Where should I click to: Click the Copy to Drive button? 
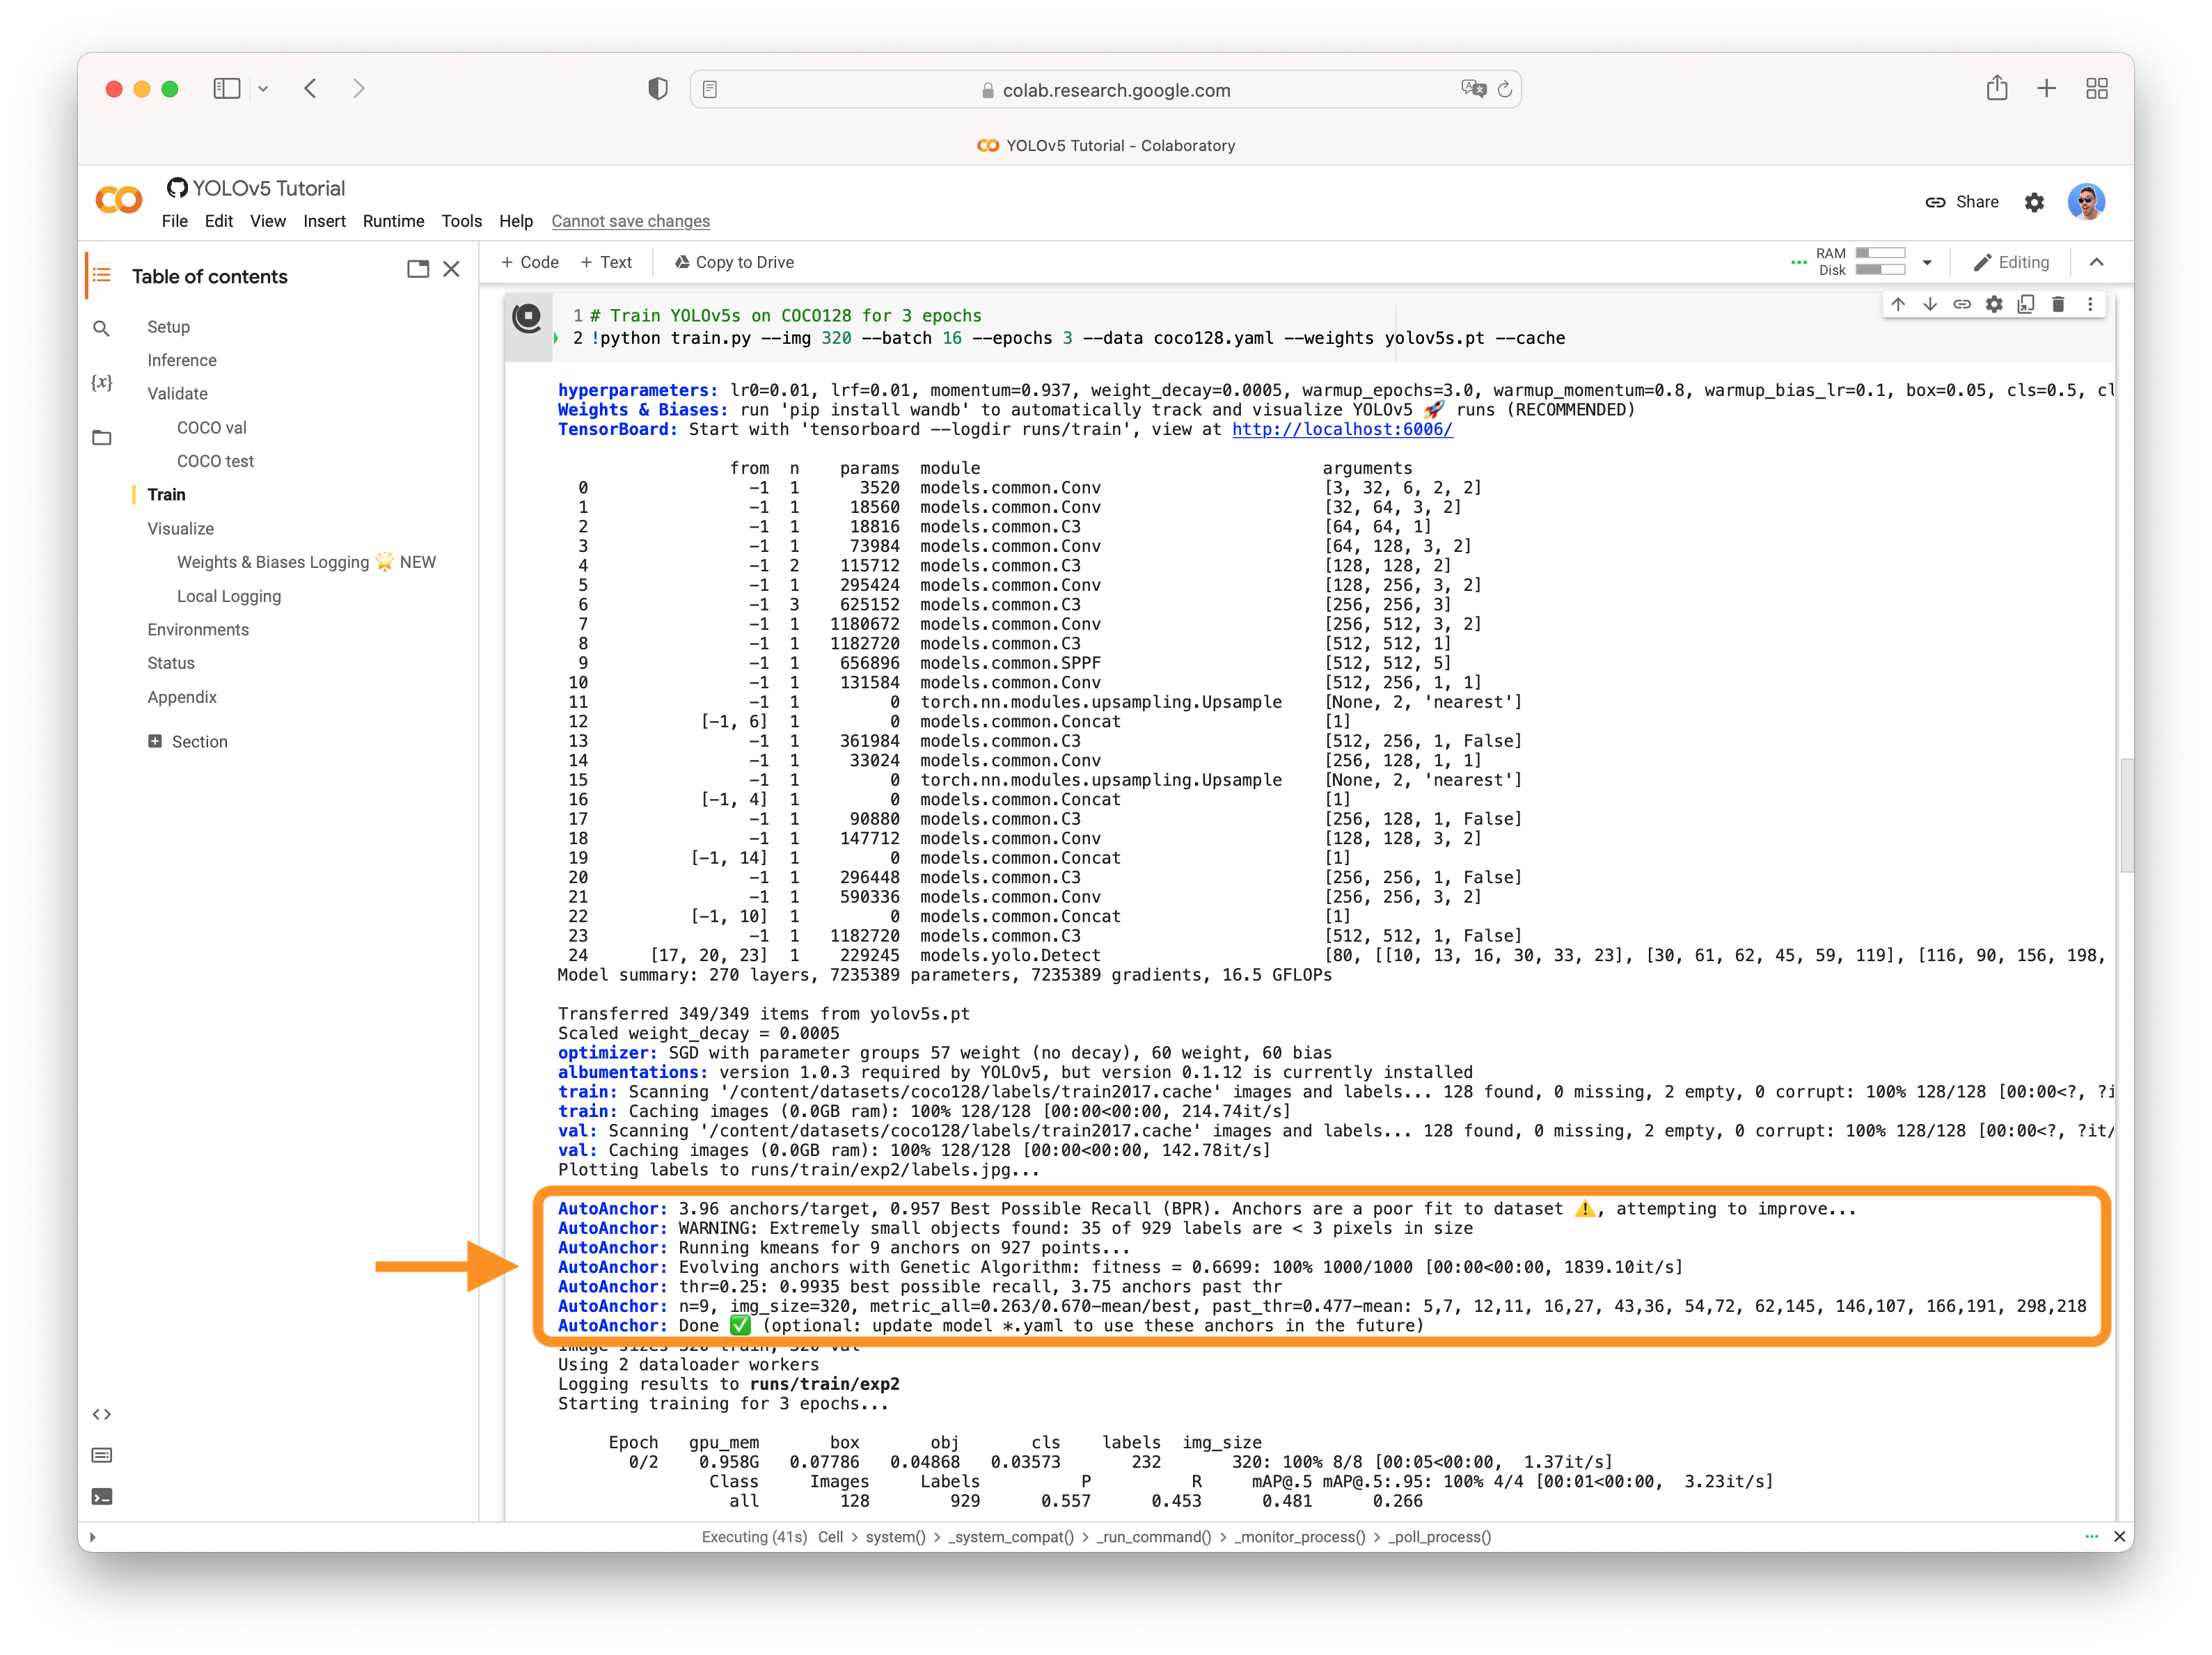(734, 262)
